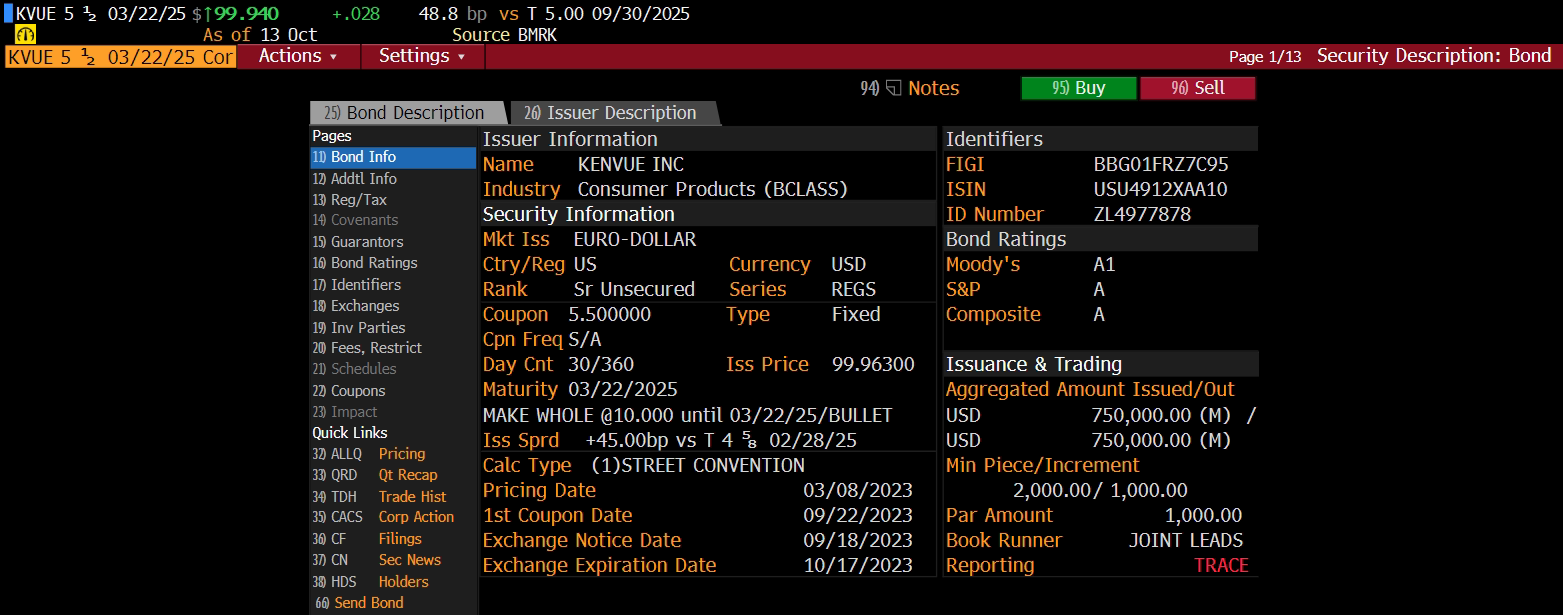Click the 1st Coupon Date value 09/22/2023
Screen dimensions: 1563x615
click(858, 515)
